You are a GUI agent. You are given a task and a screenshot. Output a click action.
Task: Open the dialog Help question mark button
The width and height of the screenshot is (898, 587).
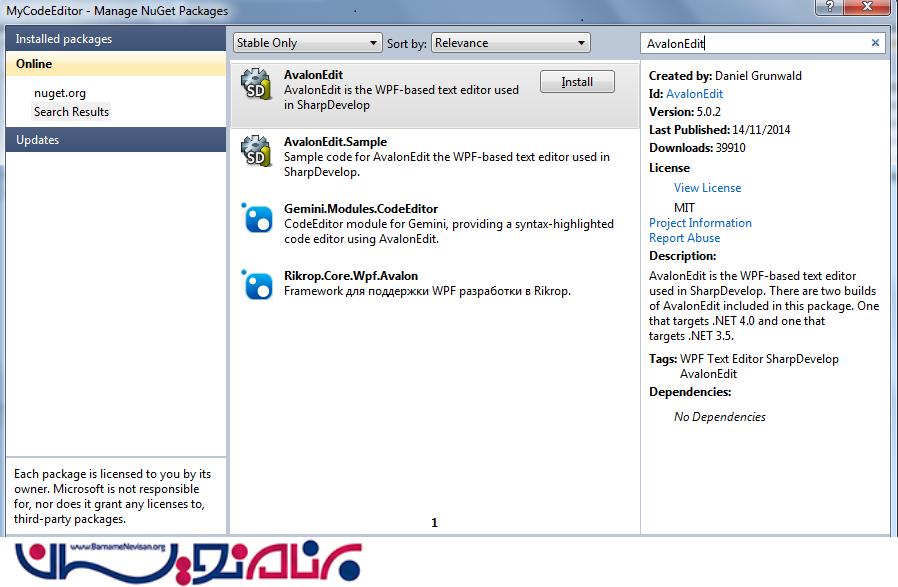click(x=830, y=7)
